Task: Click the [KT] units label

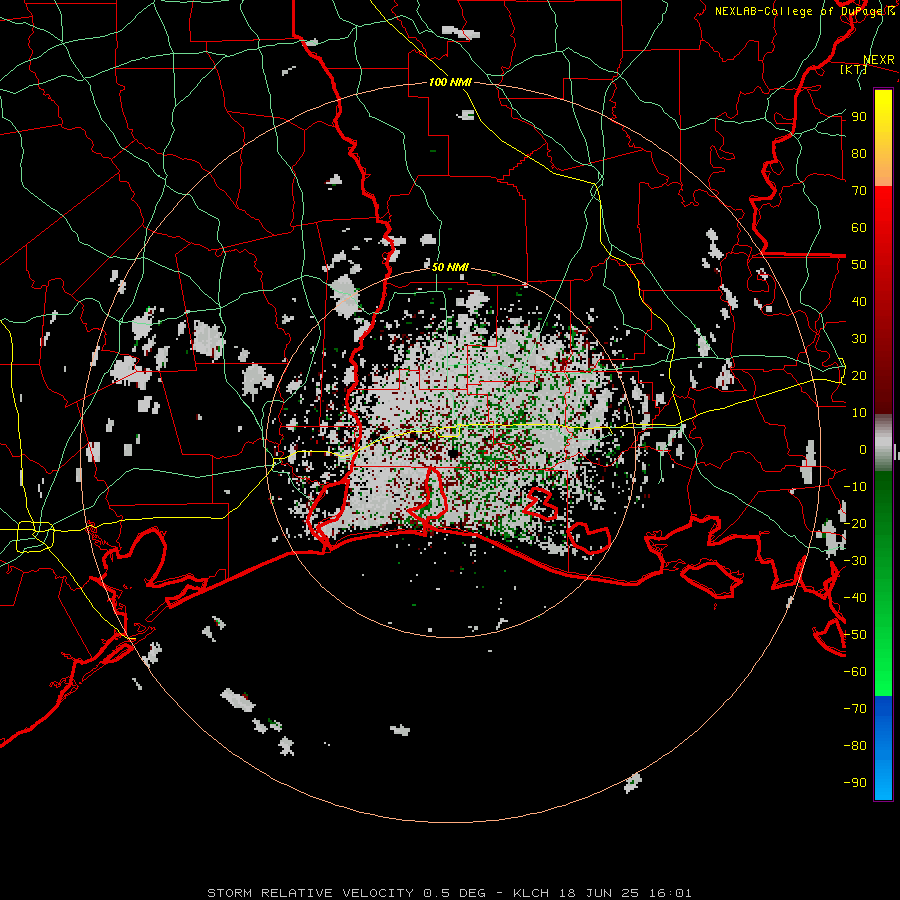Action: (x=853, y=69)
